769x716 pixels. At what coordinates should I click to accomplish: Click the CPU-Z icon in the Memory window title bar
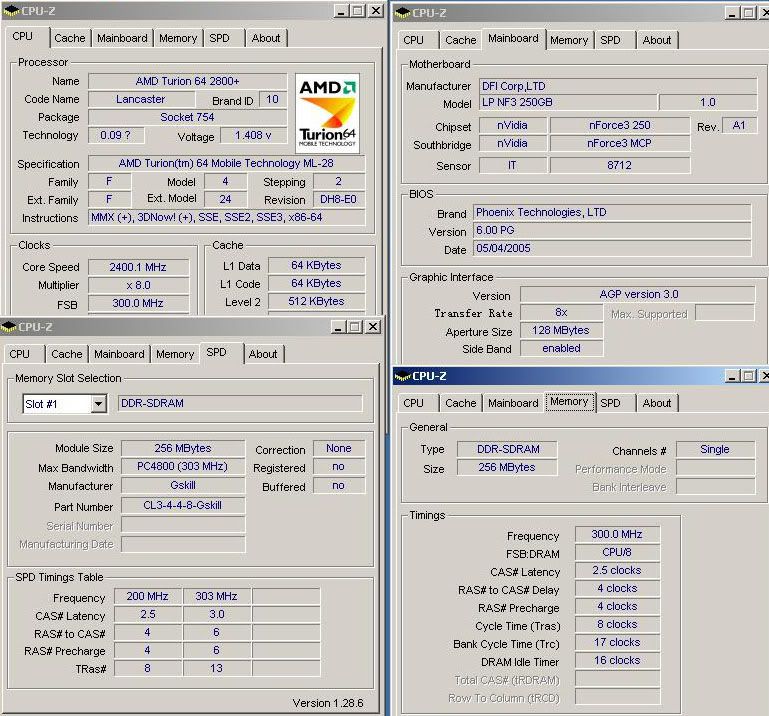(402, 376)
